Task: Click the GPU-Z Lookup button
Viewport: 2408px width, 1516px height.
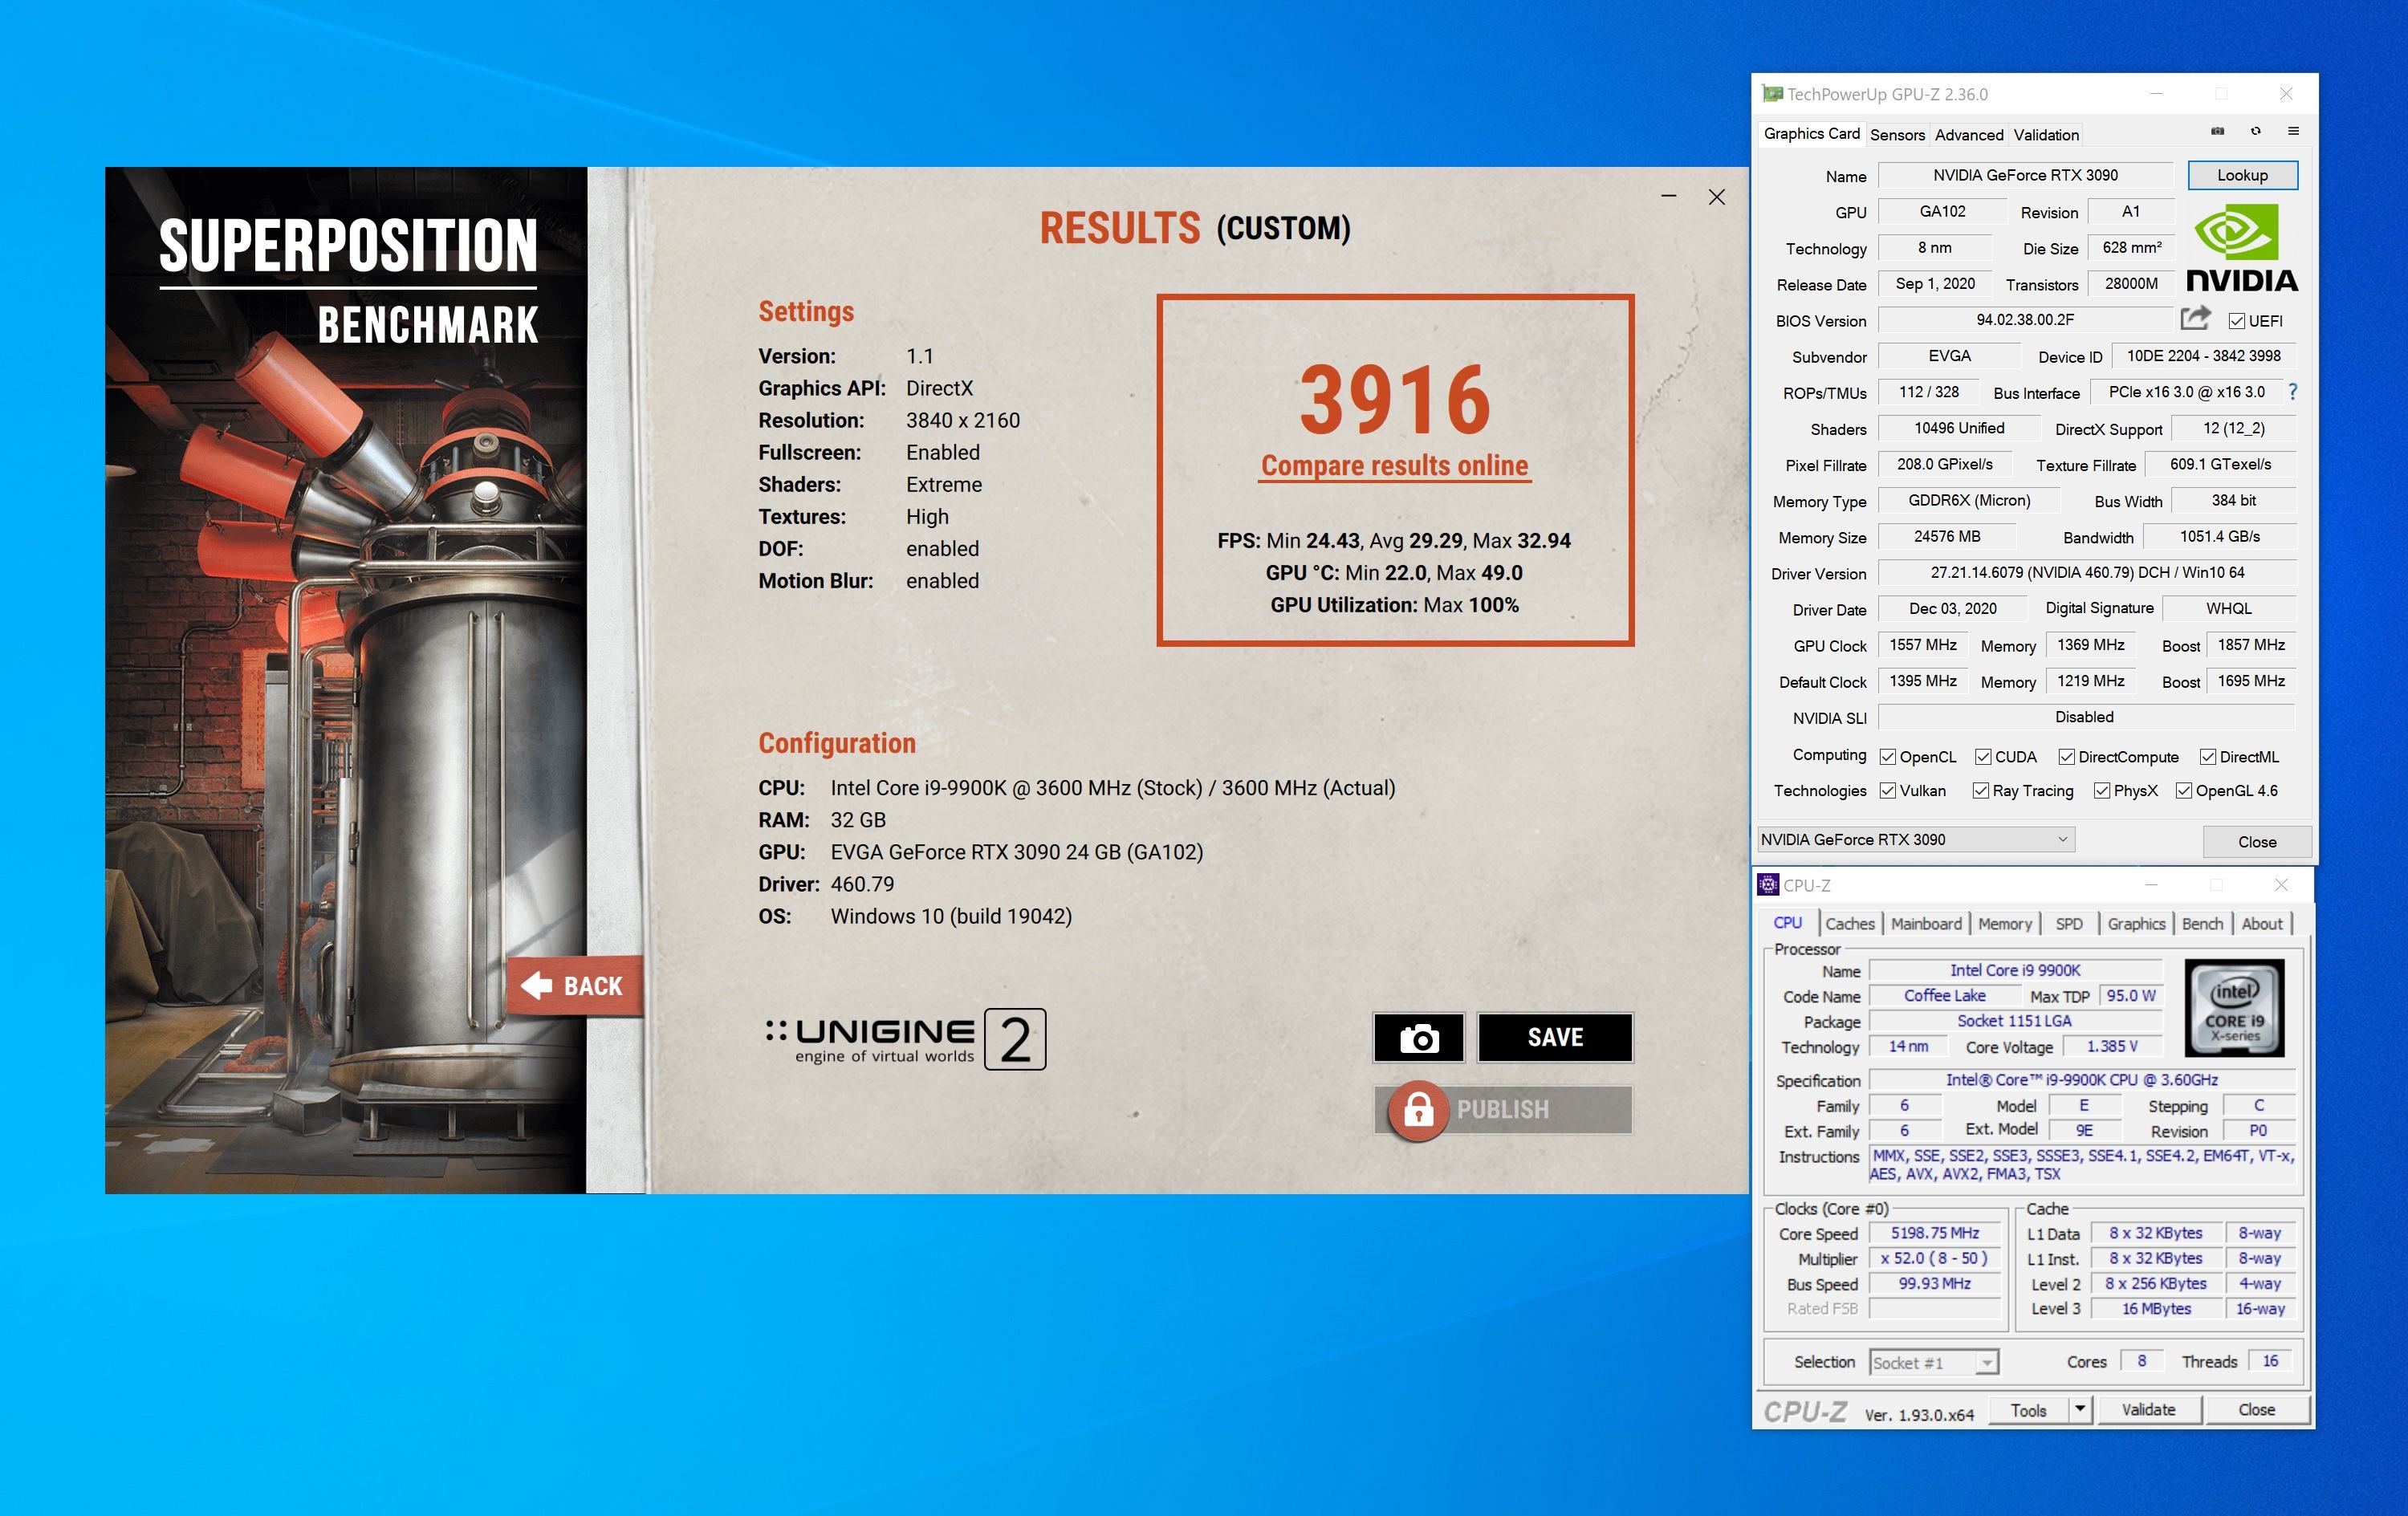Action: [2242, 175]
